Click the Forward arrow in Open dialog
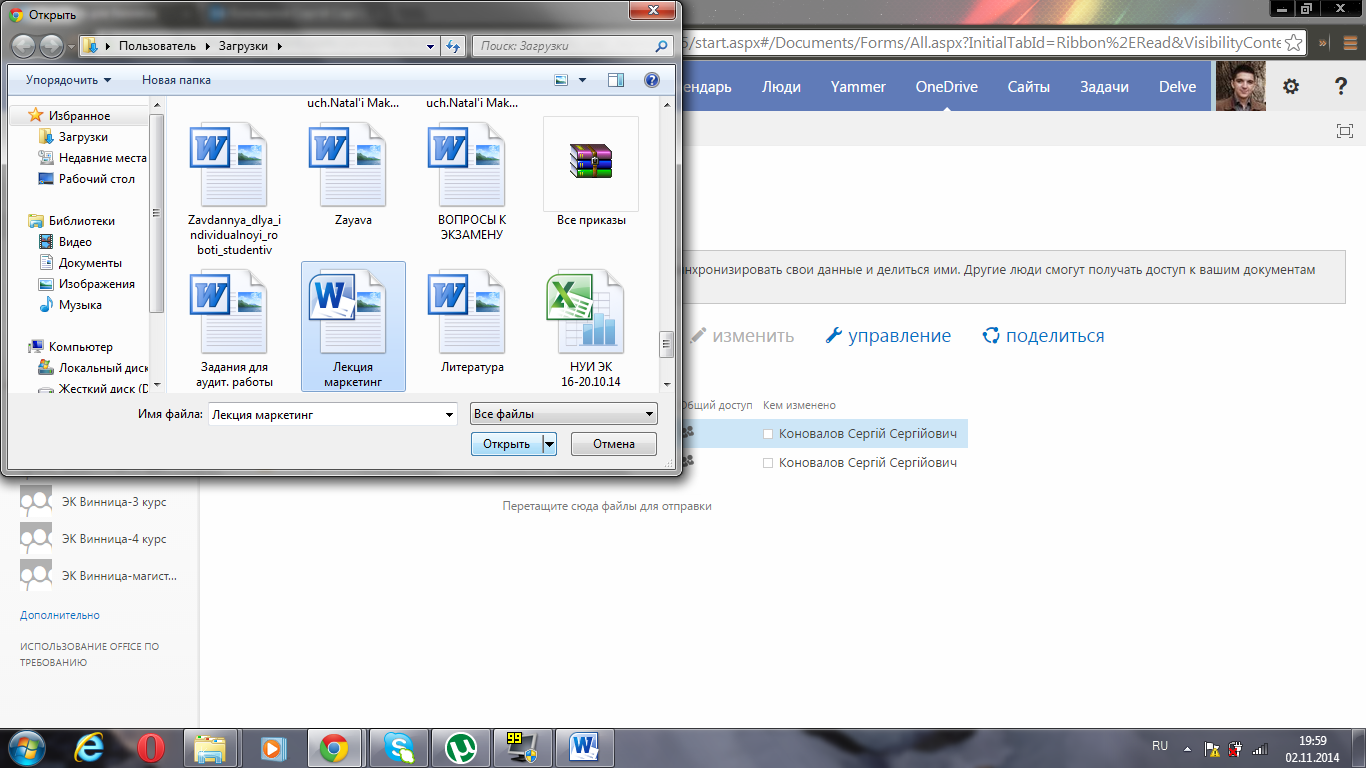The width and height of the screenshot is (1366, 768). tap(50, 46)
